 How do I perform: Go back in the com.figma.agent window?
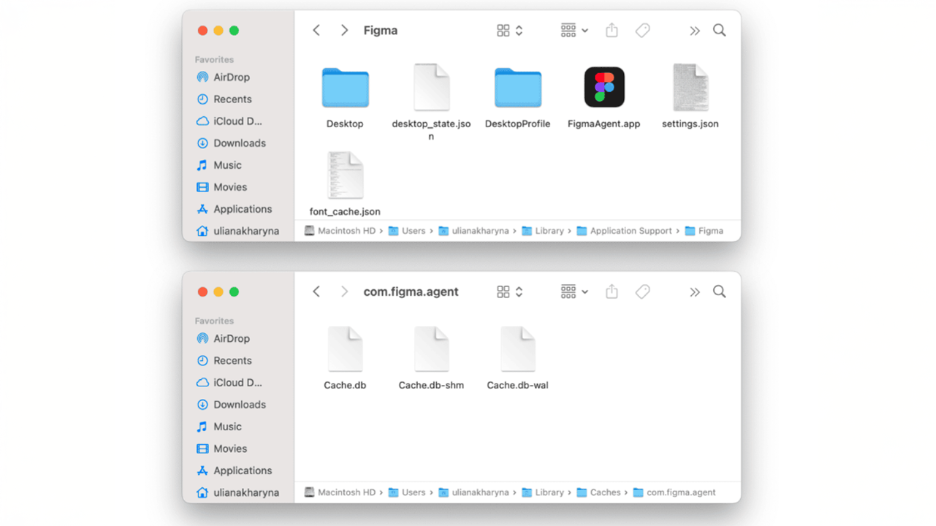pos(317,292)
